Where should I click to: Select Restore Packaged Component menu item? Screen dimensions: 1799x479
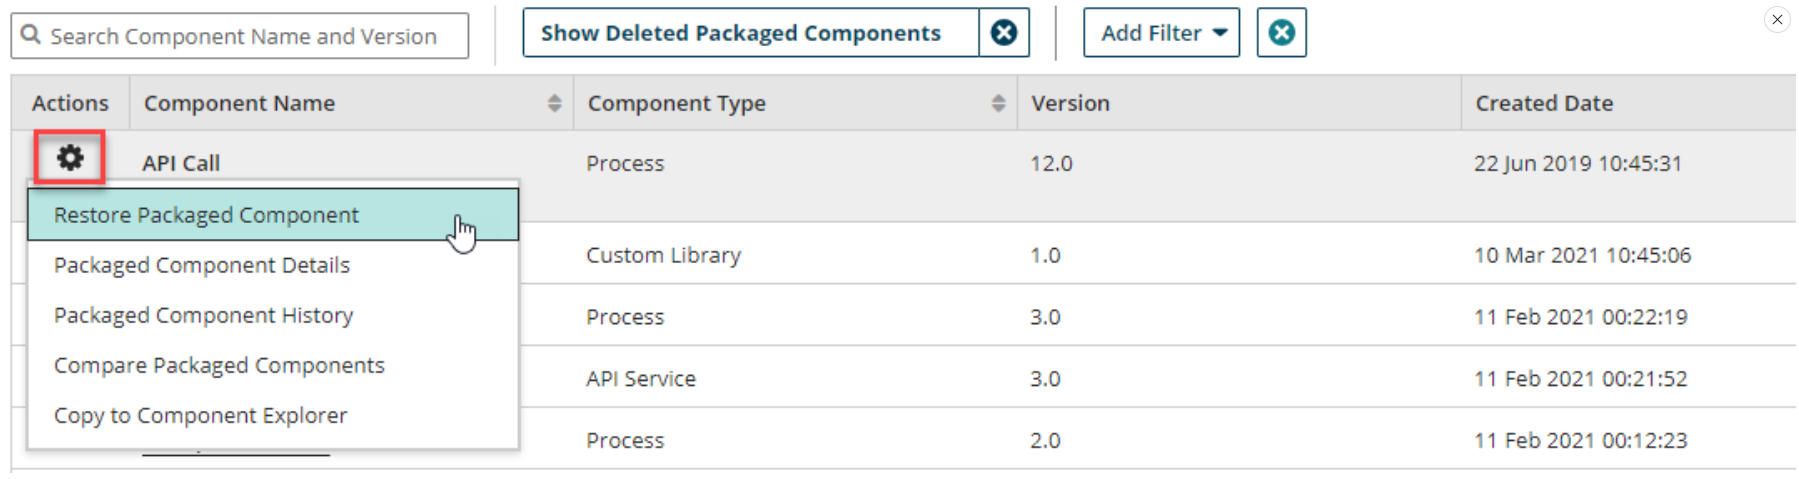click(206, 215)
